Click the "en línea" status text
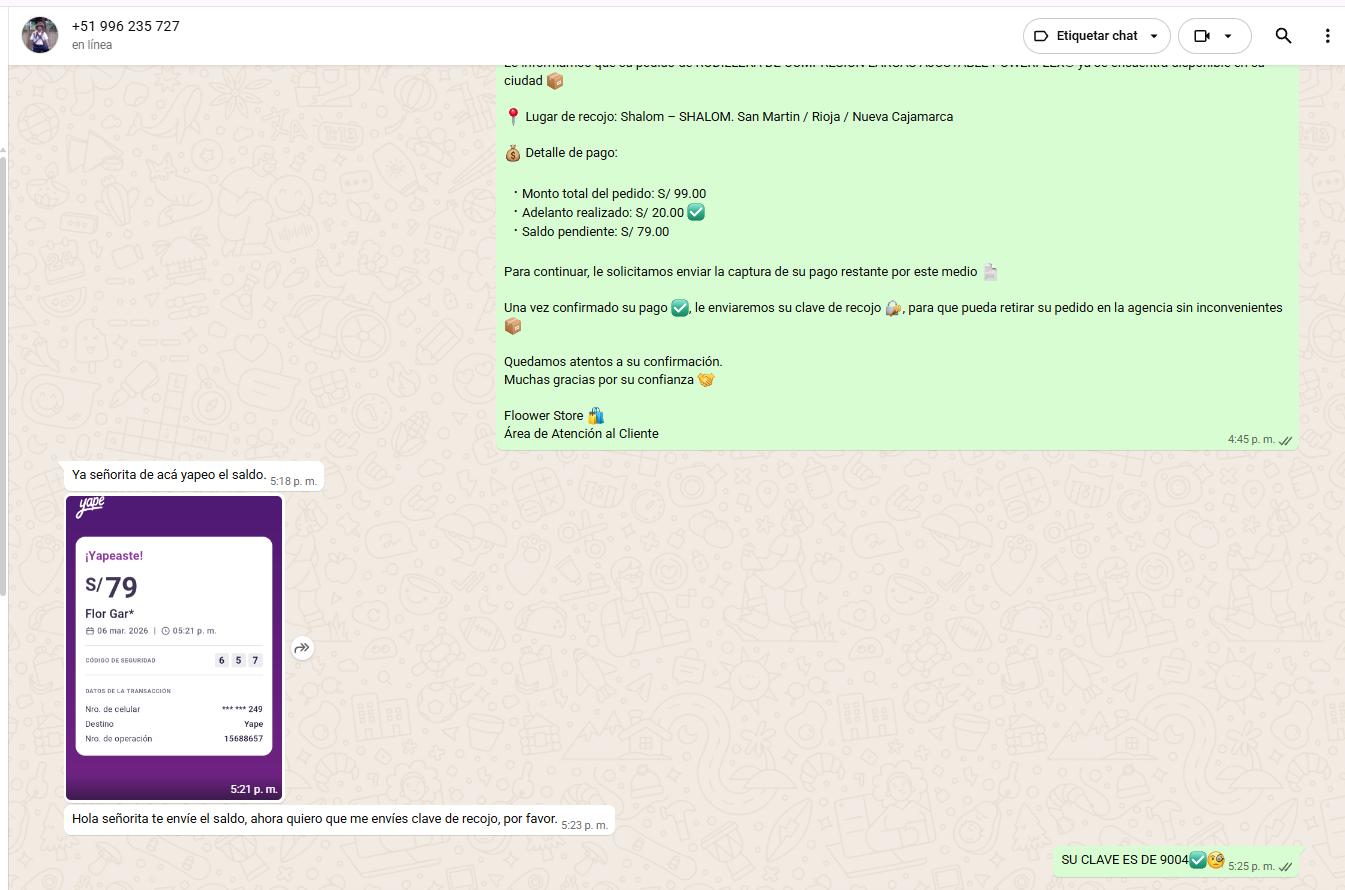This screenshot has height=890, width=1345. pyautogui.click(x=92, y=45)
